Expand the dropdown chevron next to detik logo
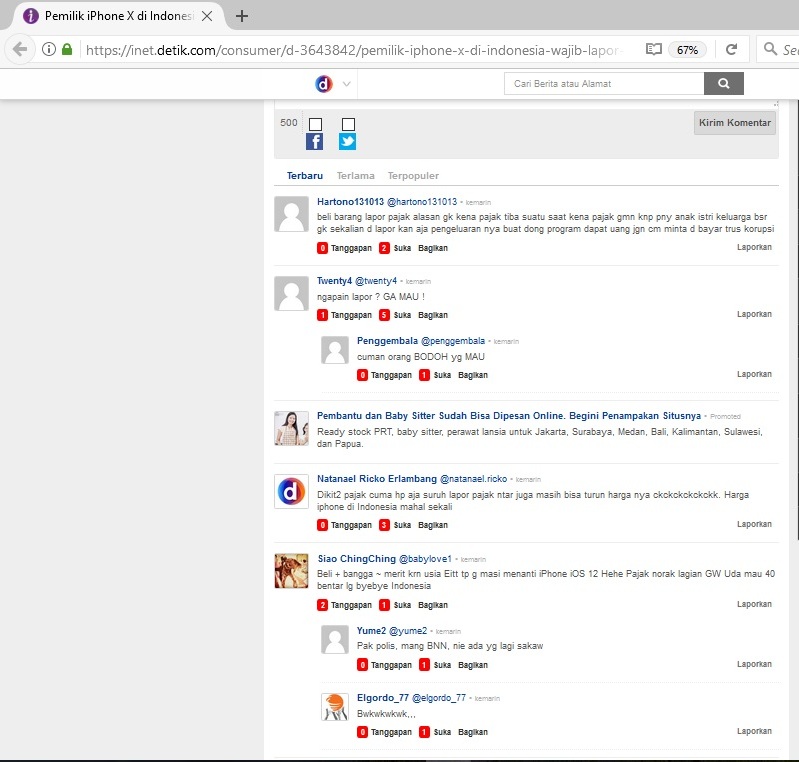This screenshot has width=799, height=762. point(347,84)
